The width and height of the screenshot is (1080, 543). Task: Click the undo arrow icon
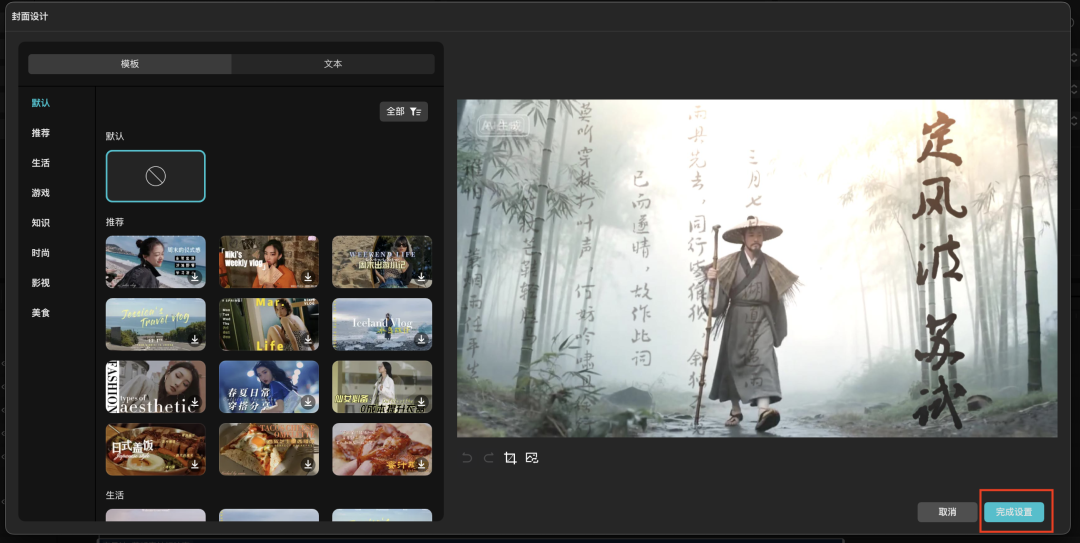pyautogui.click(x=466, y=458)
